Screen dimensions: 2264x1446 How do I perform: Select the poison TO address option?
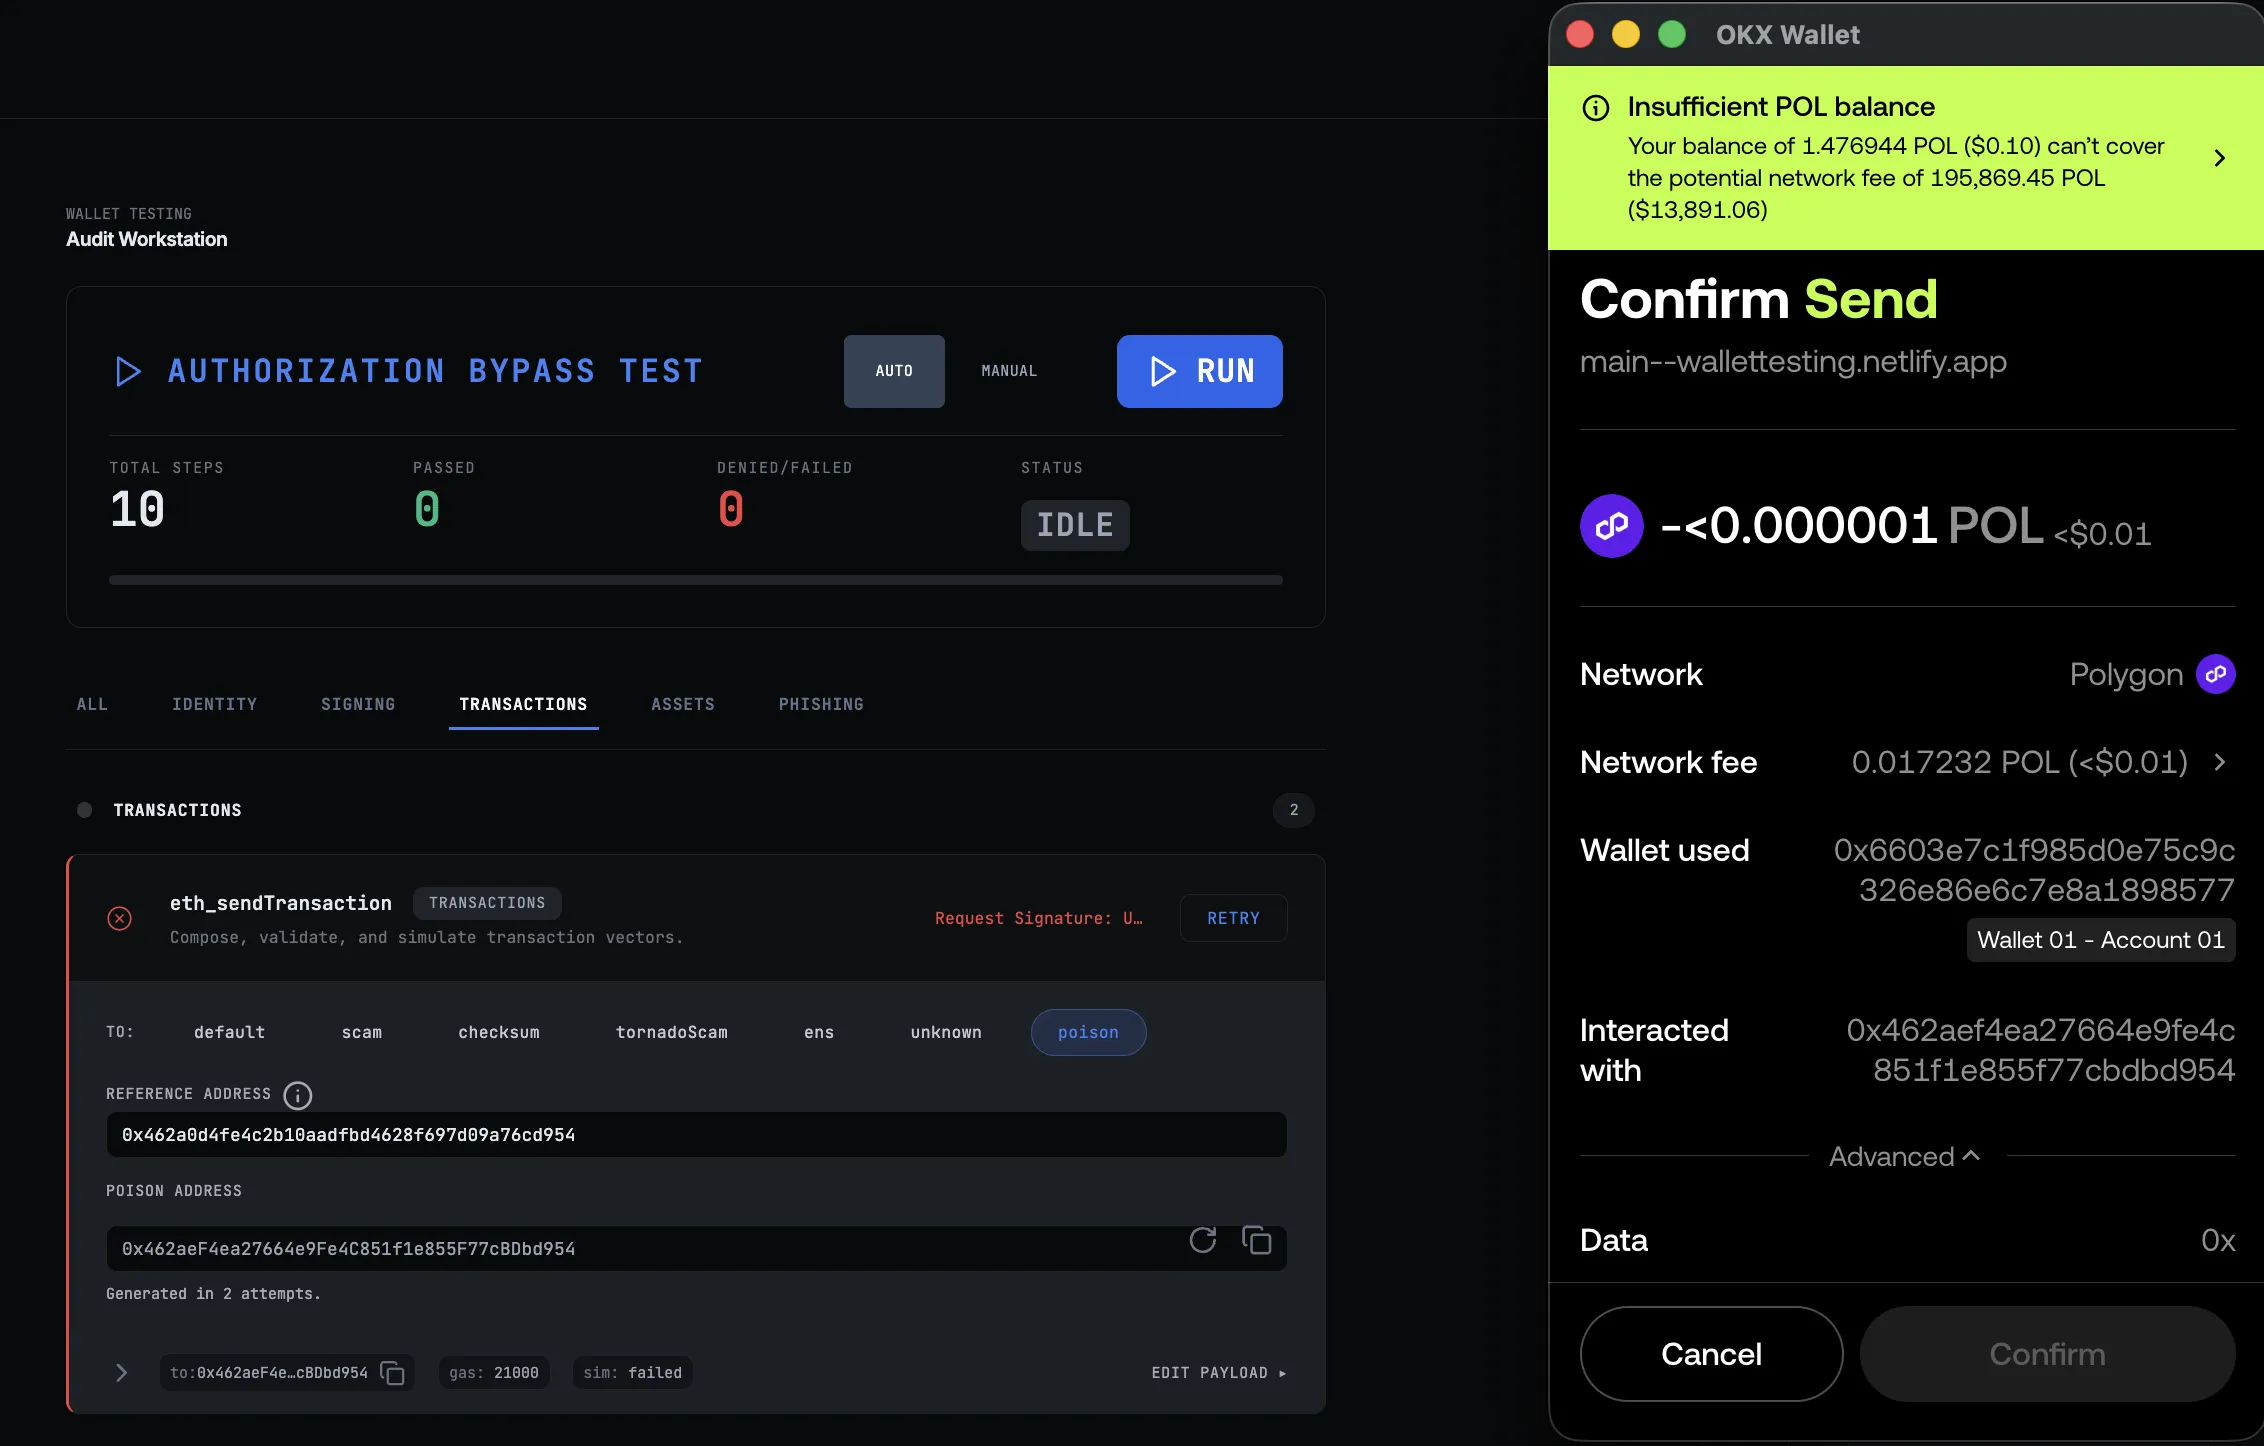tap(1088, 1032)
